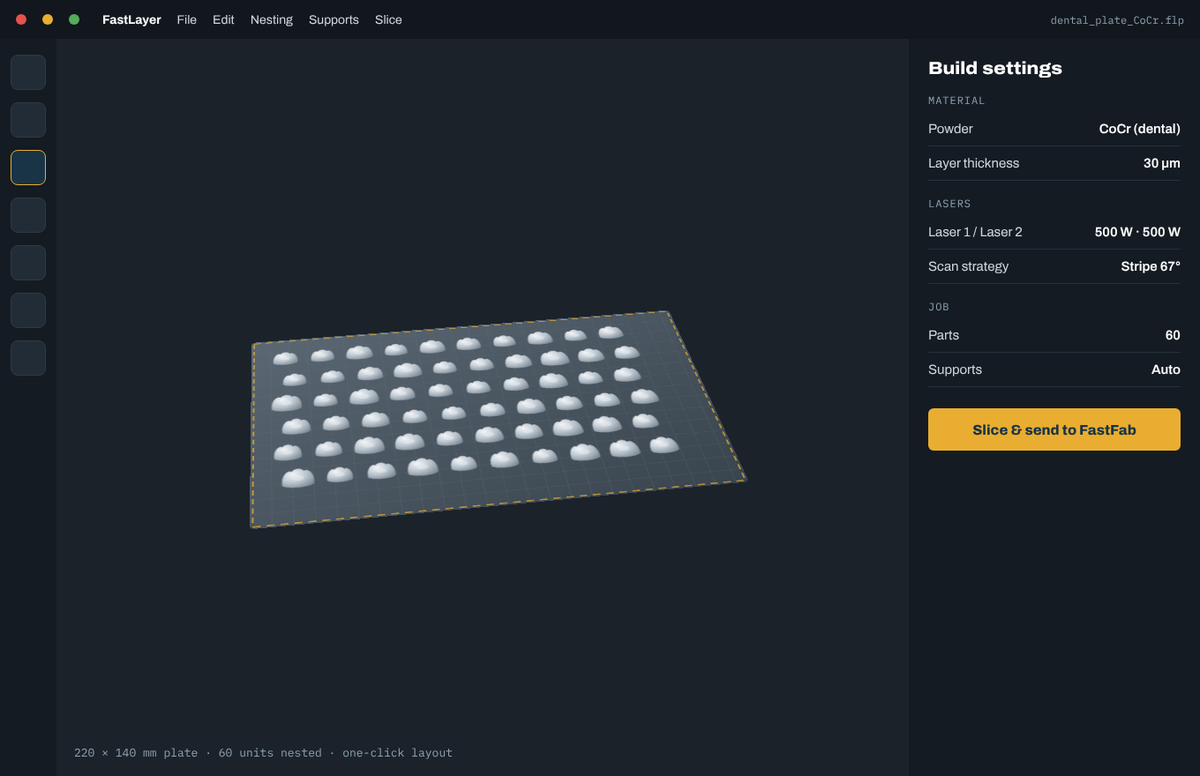1200x776 pixels.
Task: Select the bottommost sidebar tool button
Action: pos(28,358)
